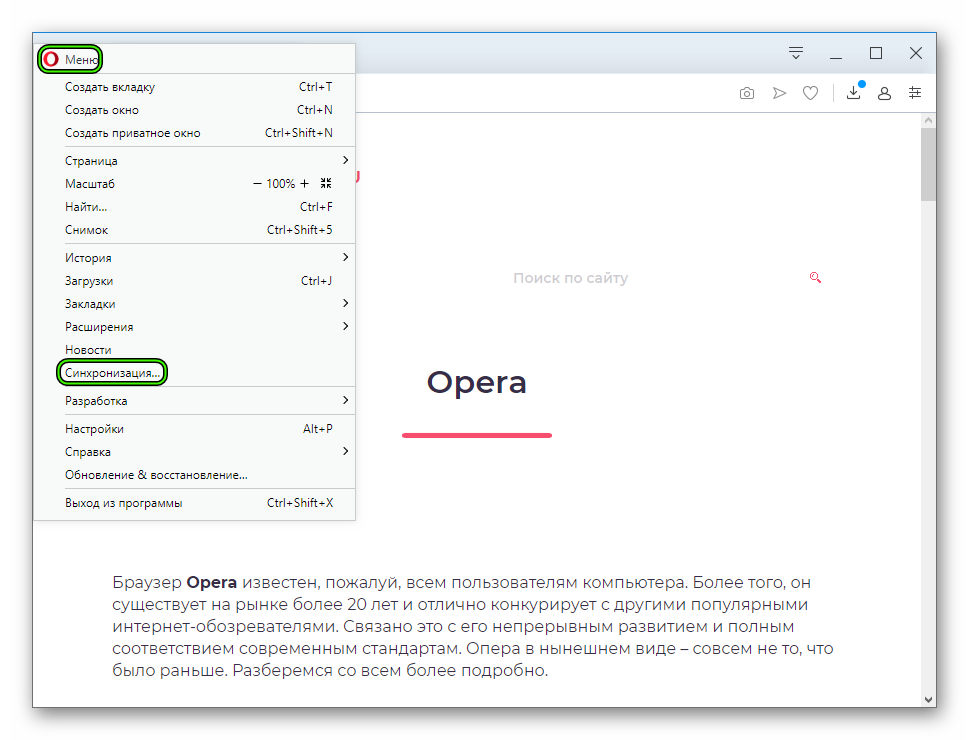Click the user account profile icon
969x740 pixels.
[x=884, y=93]
